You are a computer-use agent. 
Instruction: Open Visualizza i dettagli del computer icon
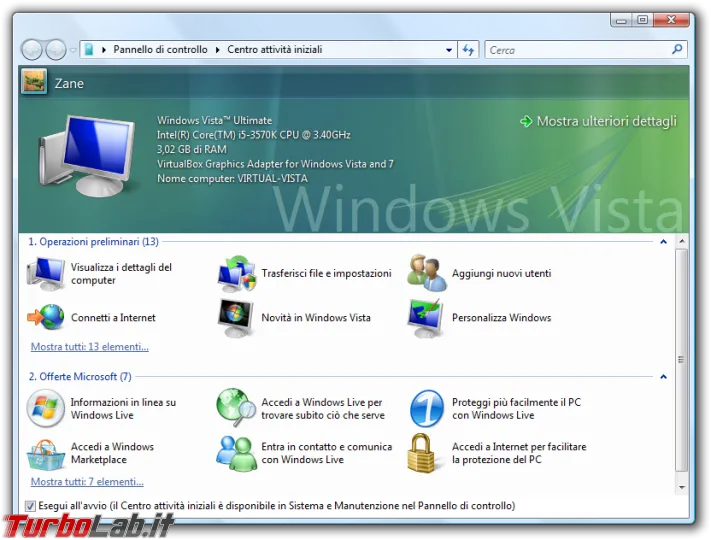coord(46,273)
